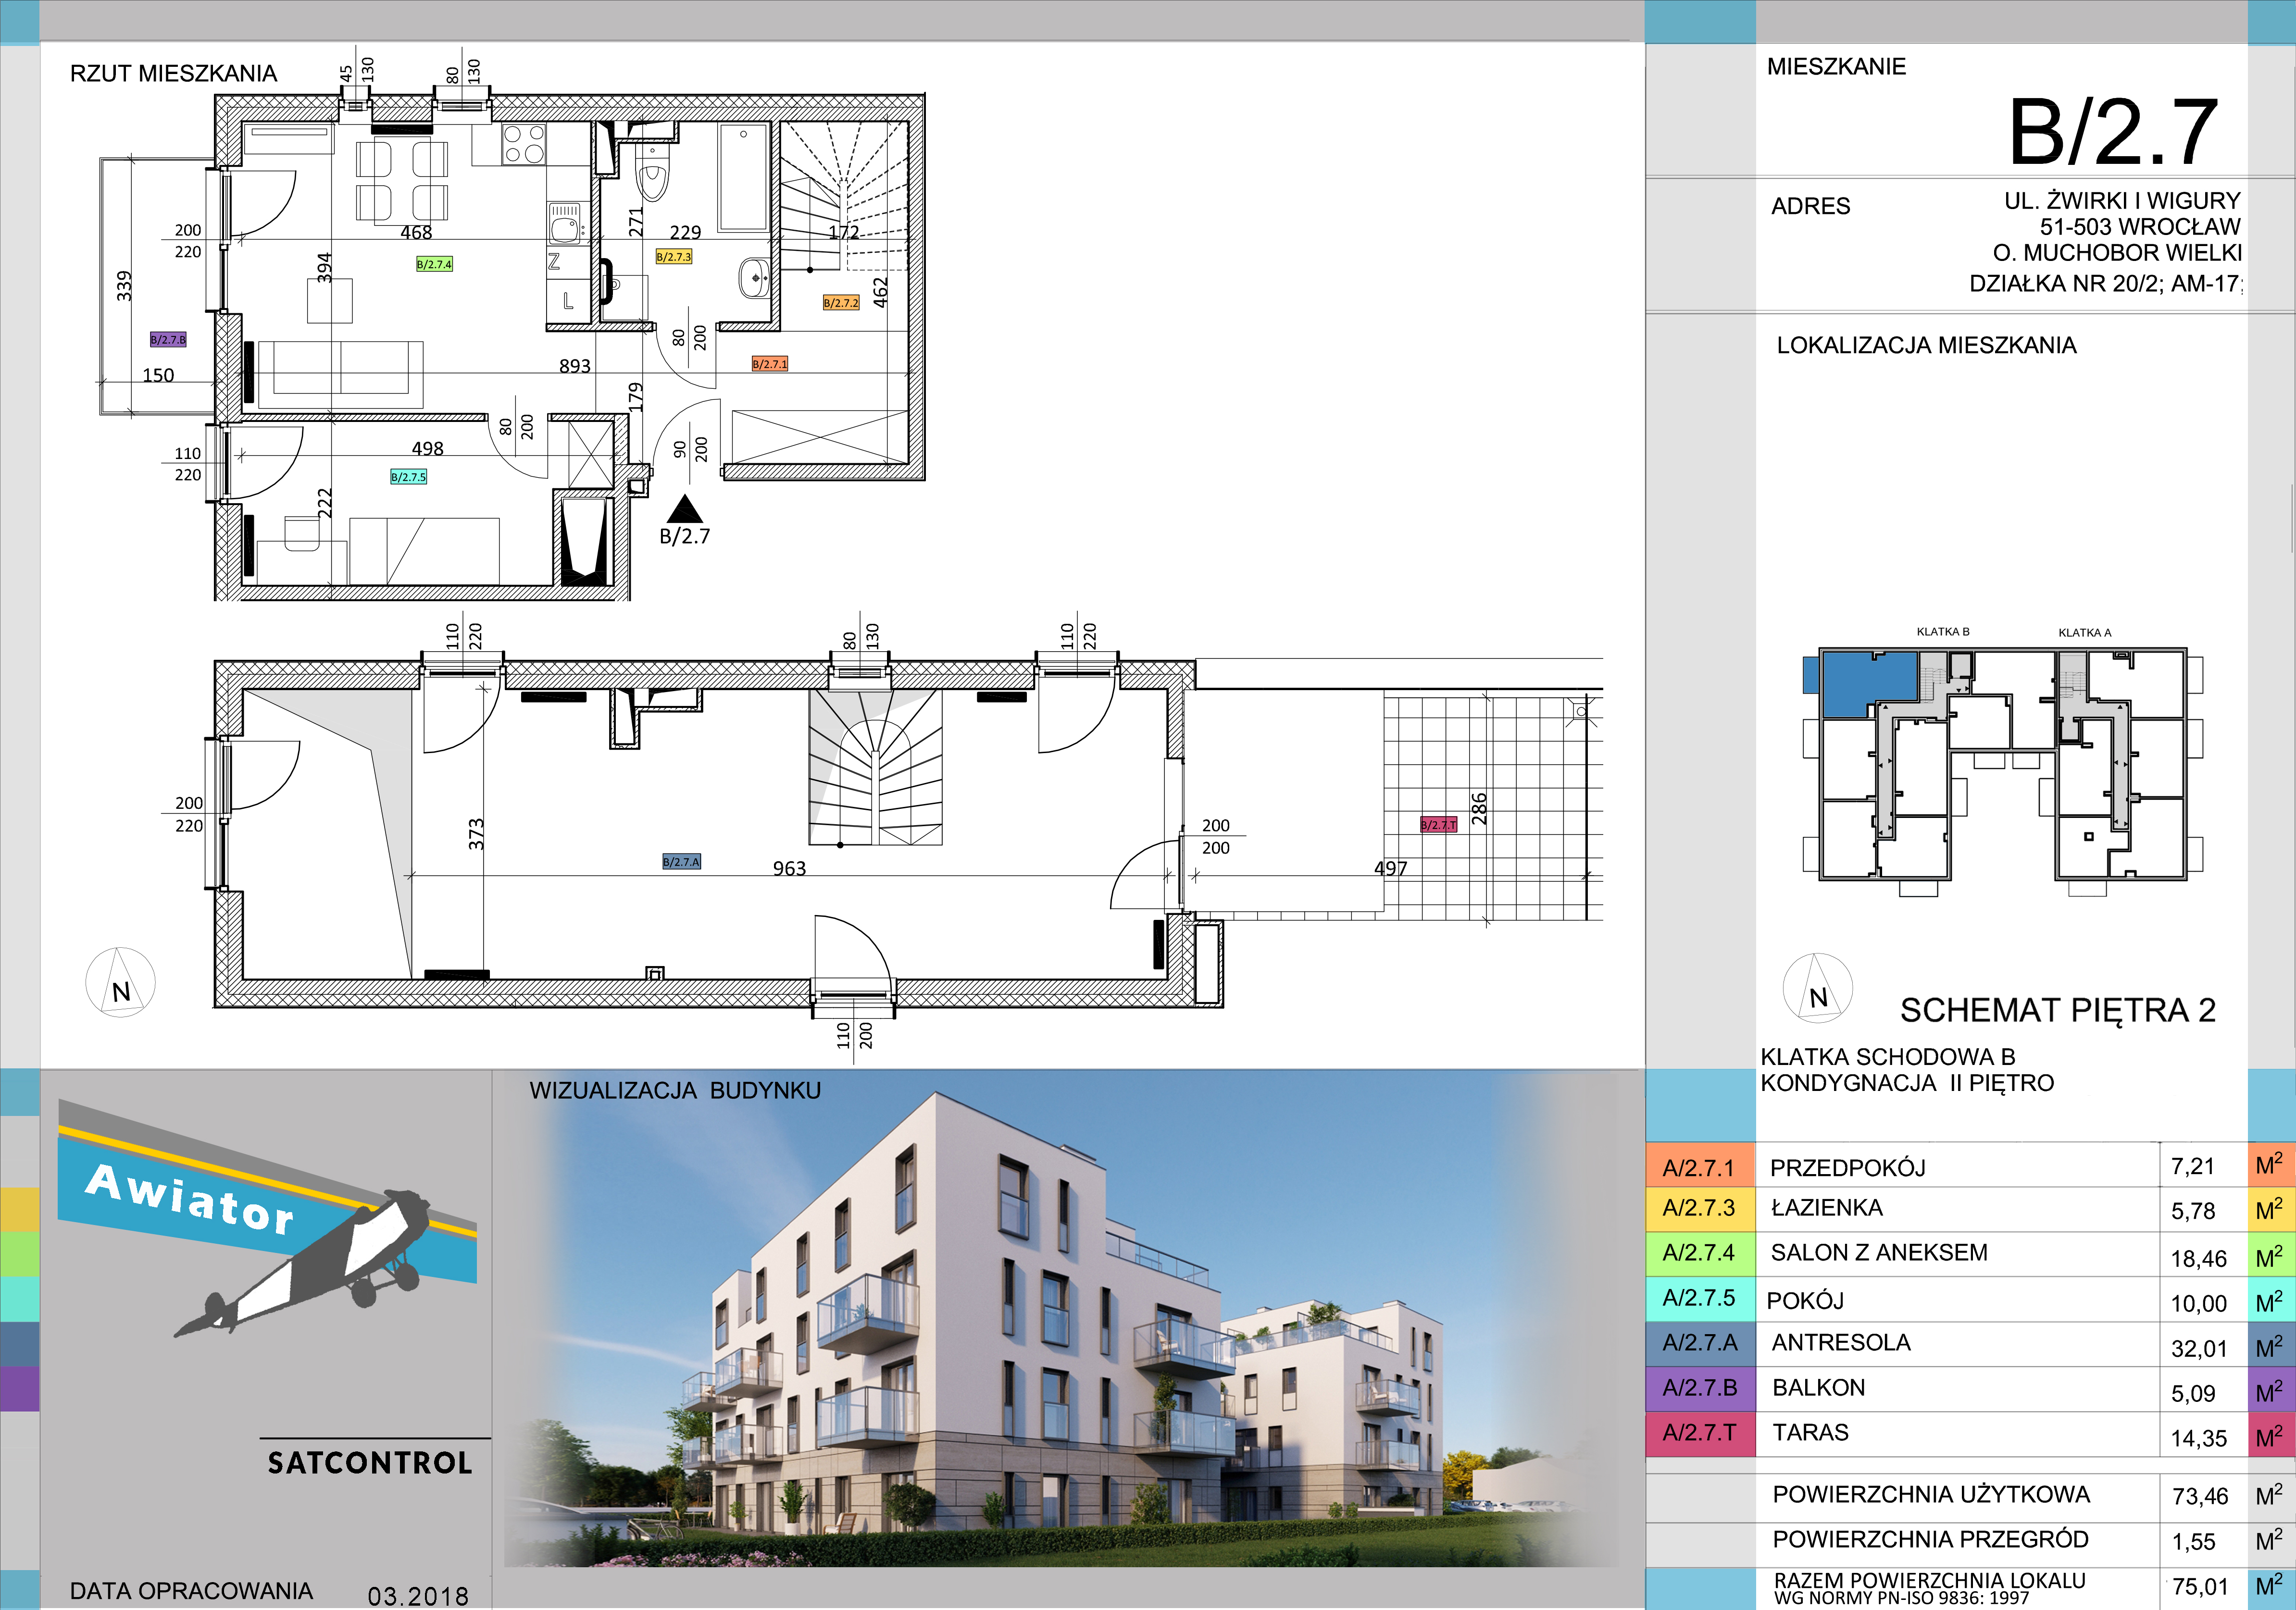This screenshot has width=2296, height=1610.
Task: Click the 18,46 area value
Action: pos(2199,1260)
